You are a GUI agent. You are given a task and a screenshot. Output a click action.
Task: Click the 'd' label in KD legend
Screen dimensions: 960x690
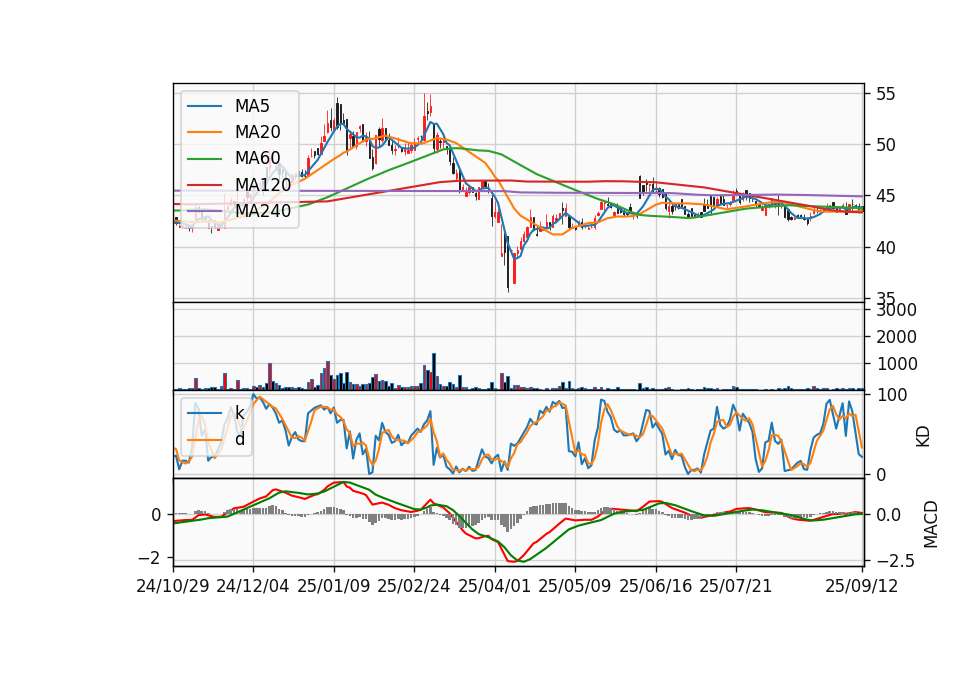coord(239,439)
